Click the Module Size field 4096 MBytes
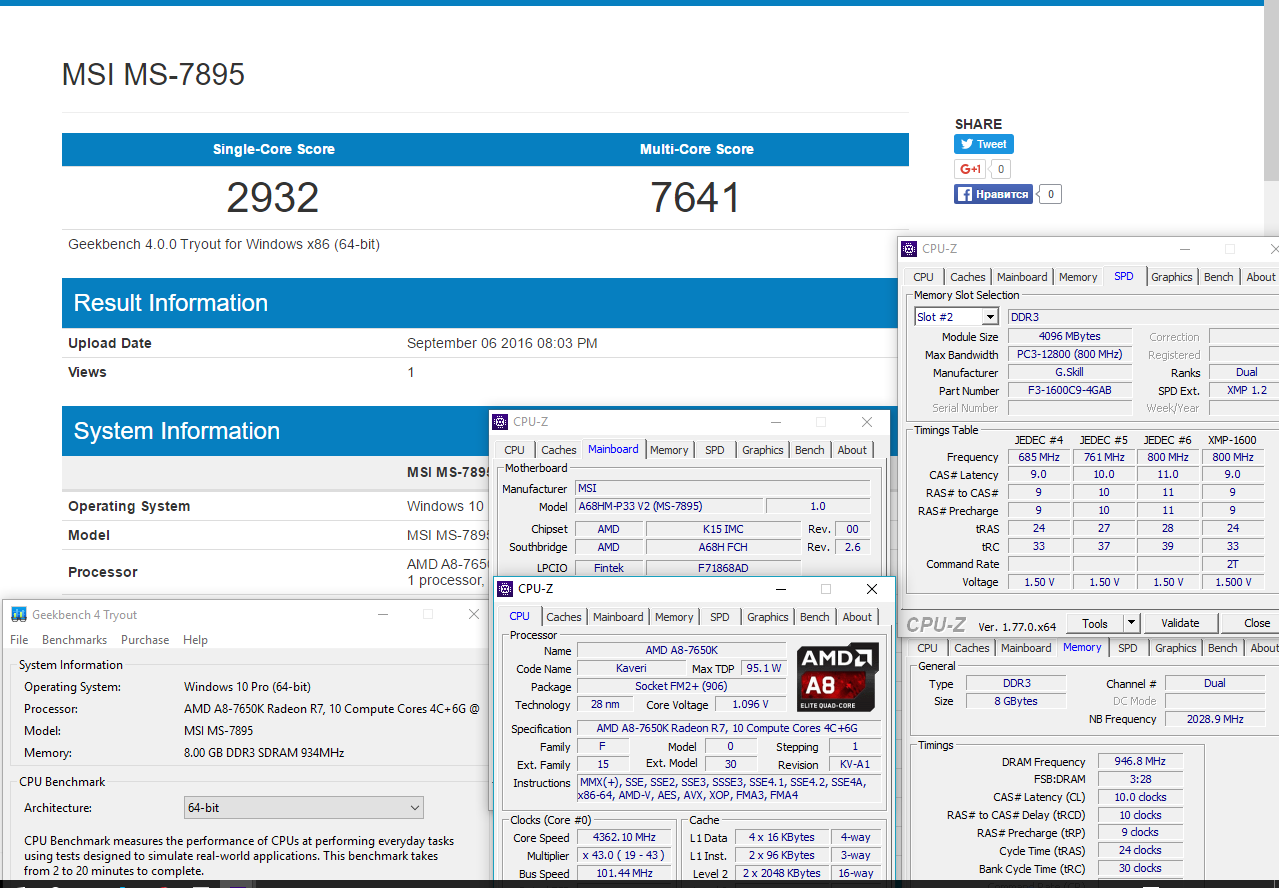 click(1069, 336)
